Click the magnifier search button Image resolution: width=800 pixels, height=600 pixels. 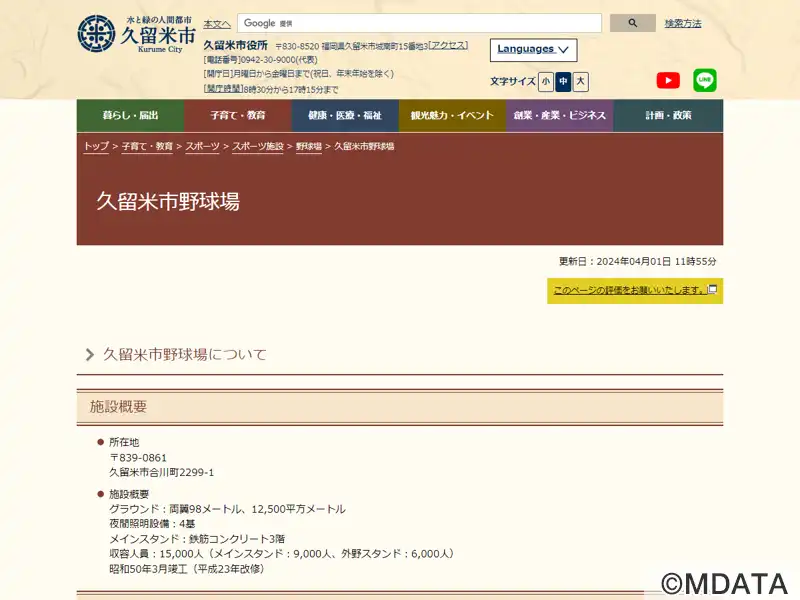(x=633, y=23)
